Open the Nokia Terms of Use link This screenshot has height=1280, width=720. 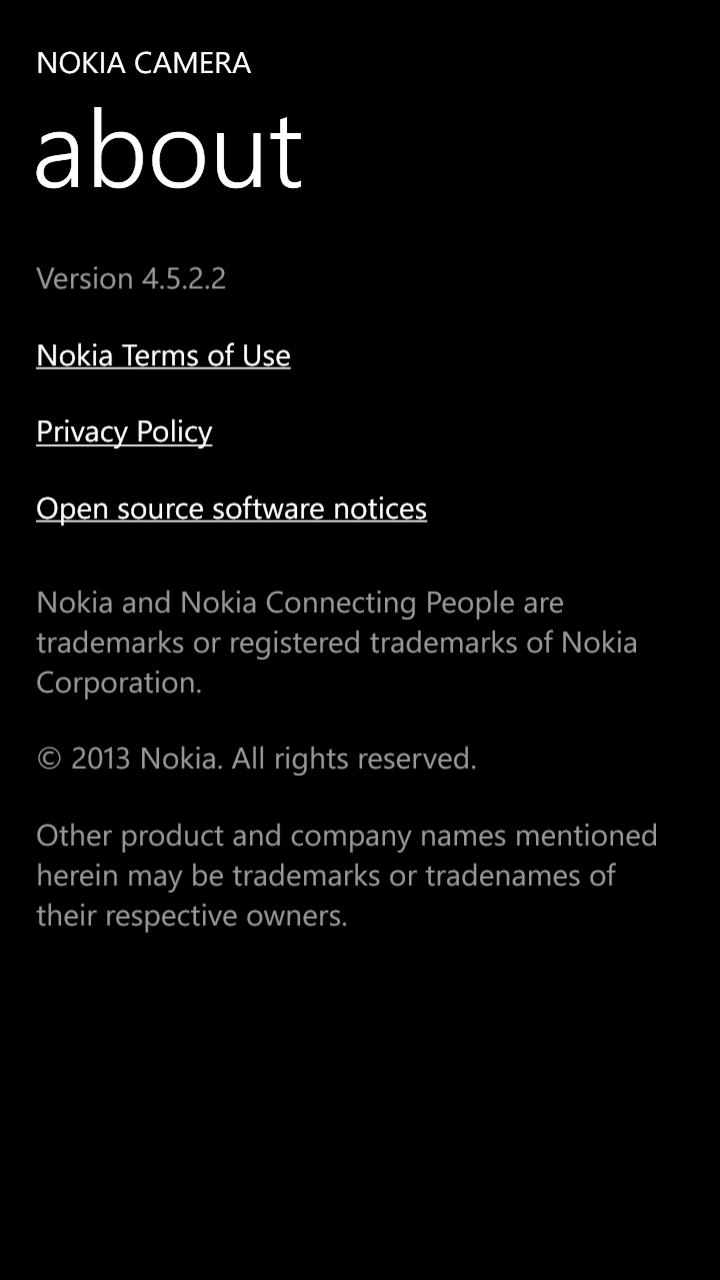coord(163,355)
